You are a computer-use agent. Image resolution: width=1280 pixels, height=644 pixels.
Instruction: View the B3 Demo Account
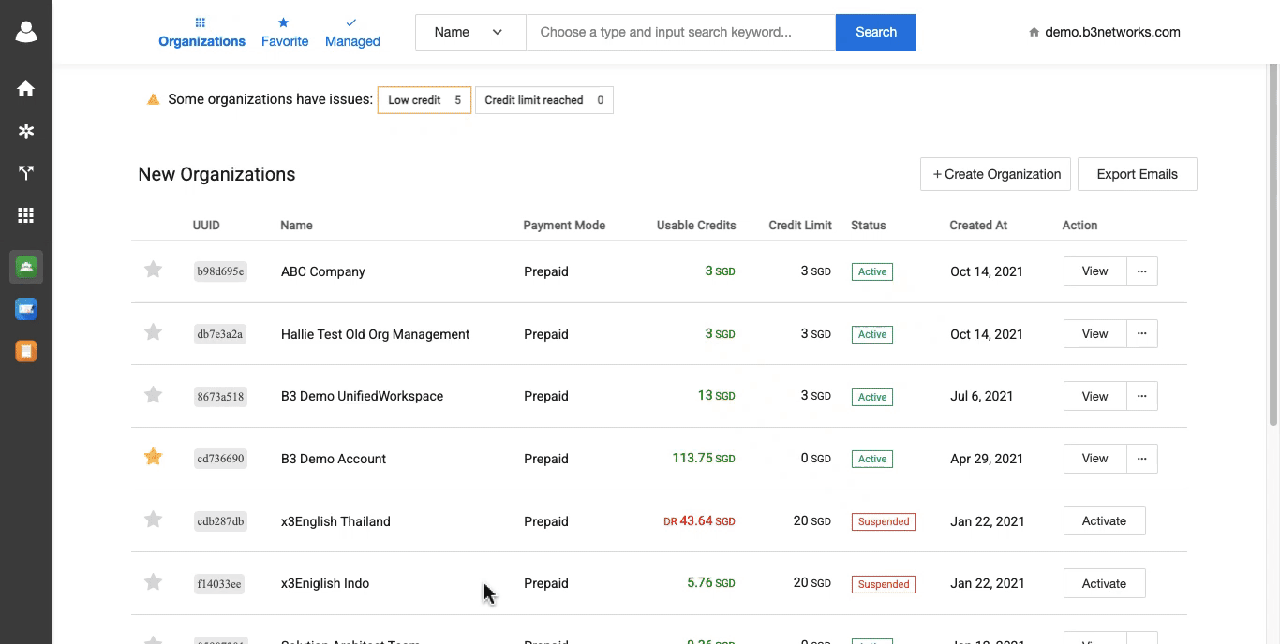(x=1095, y=458)
